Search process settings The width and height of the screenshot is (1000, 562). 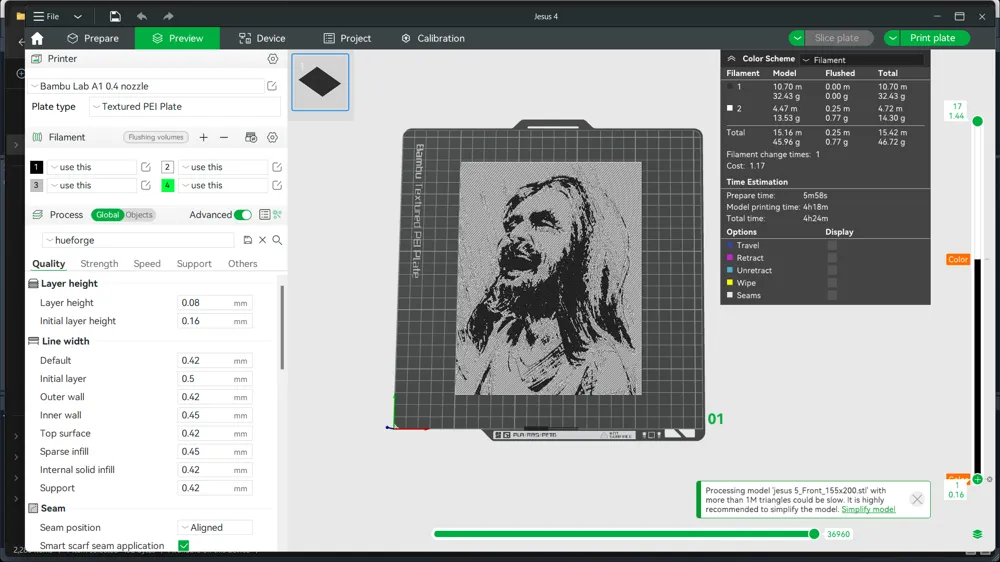click(277, 240)
